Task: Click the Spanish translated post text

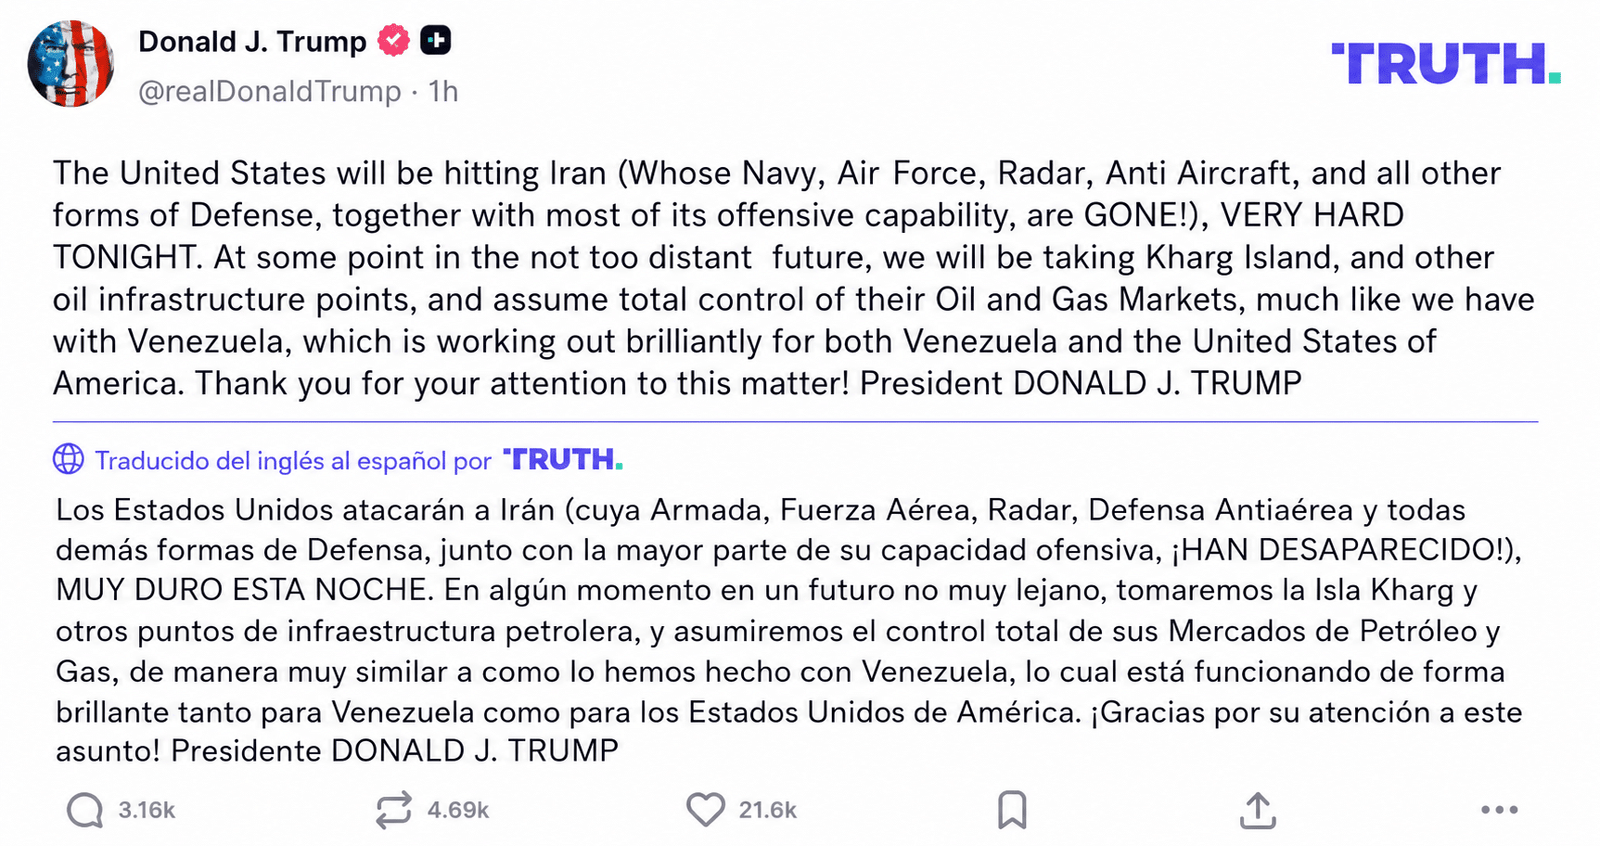Action: tap(789, 630)
